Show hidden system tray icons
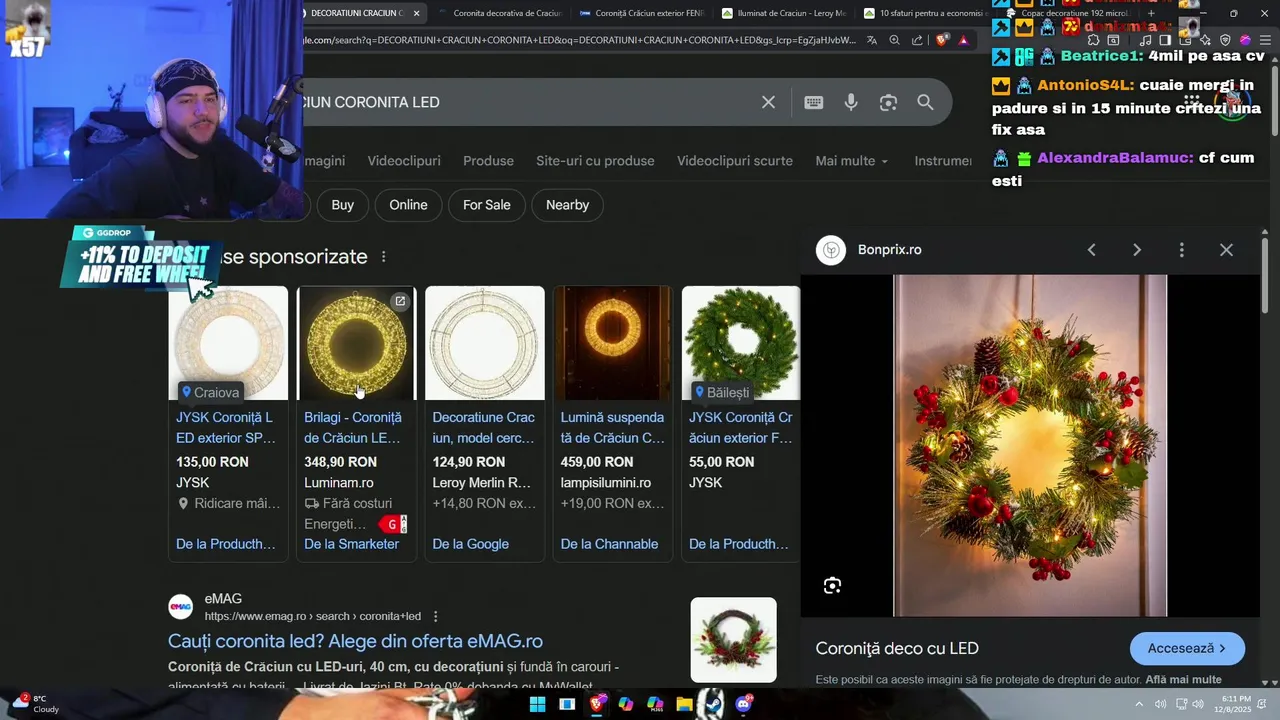 click(x=1138, y=704)
